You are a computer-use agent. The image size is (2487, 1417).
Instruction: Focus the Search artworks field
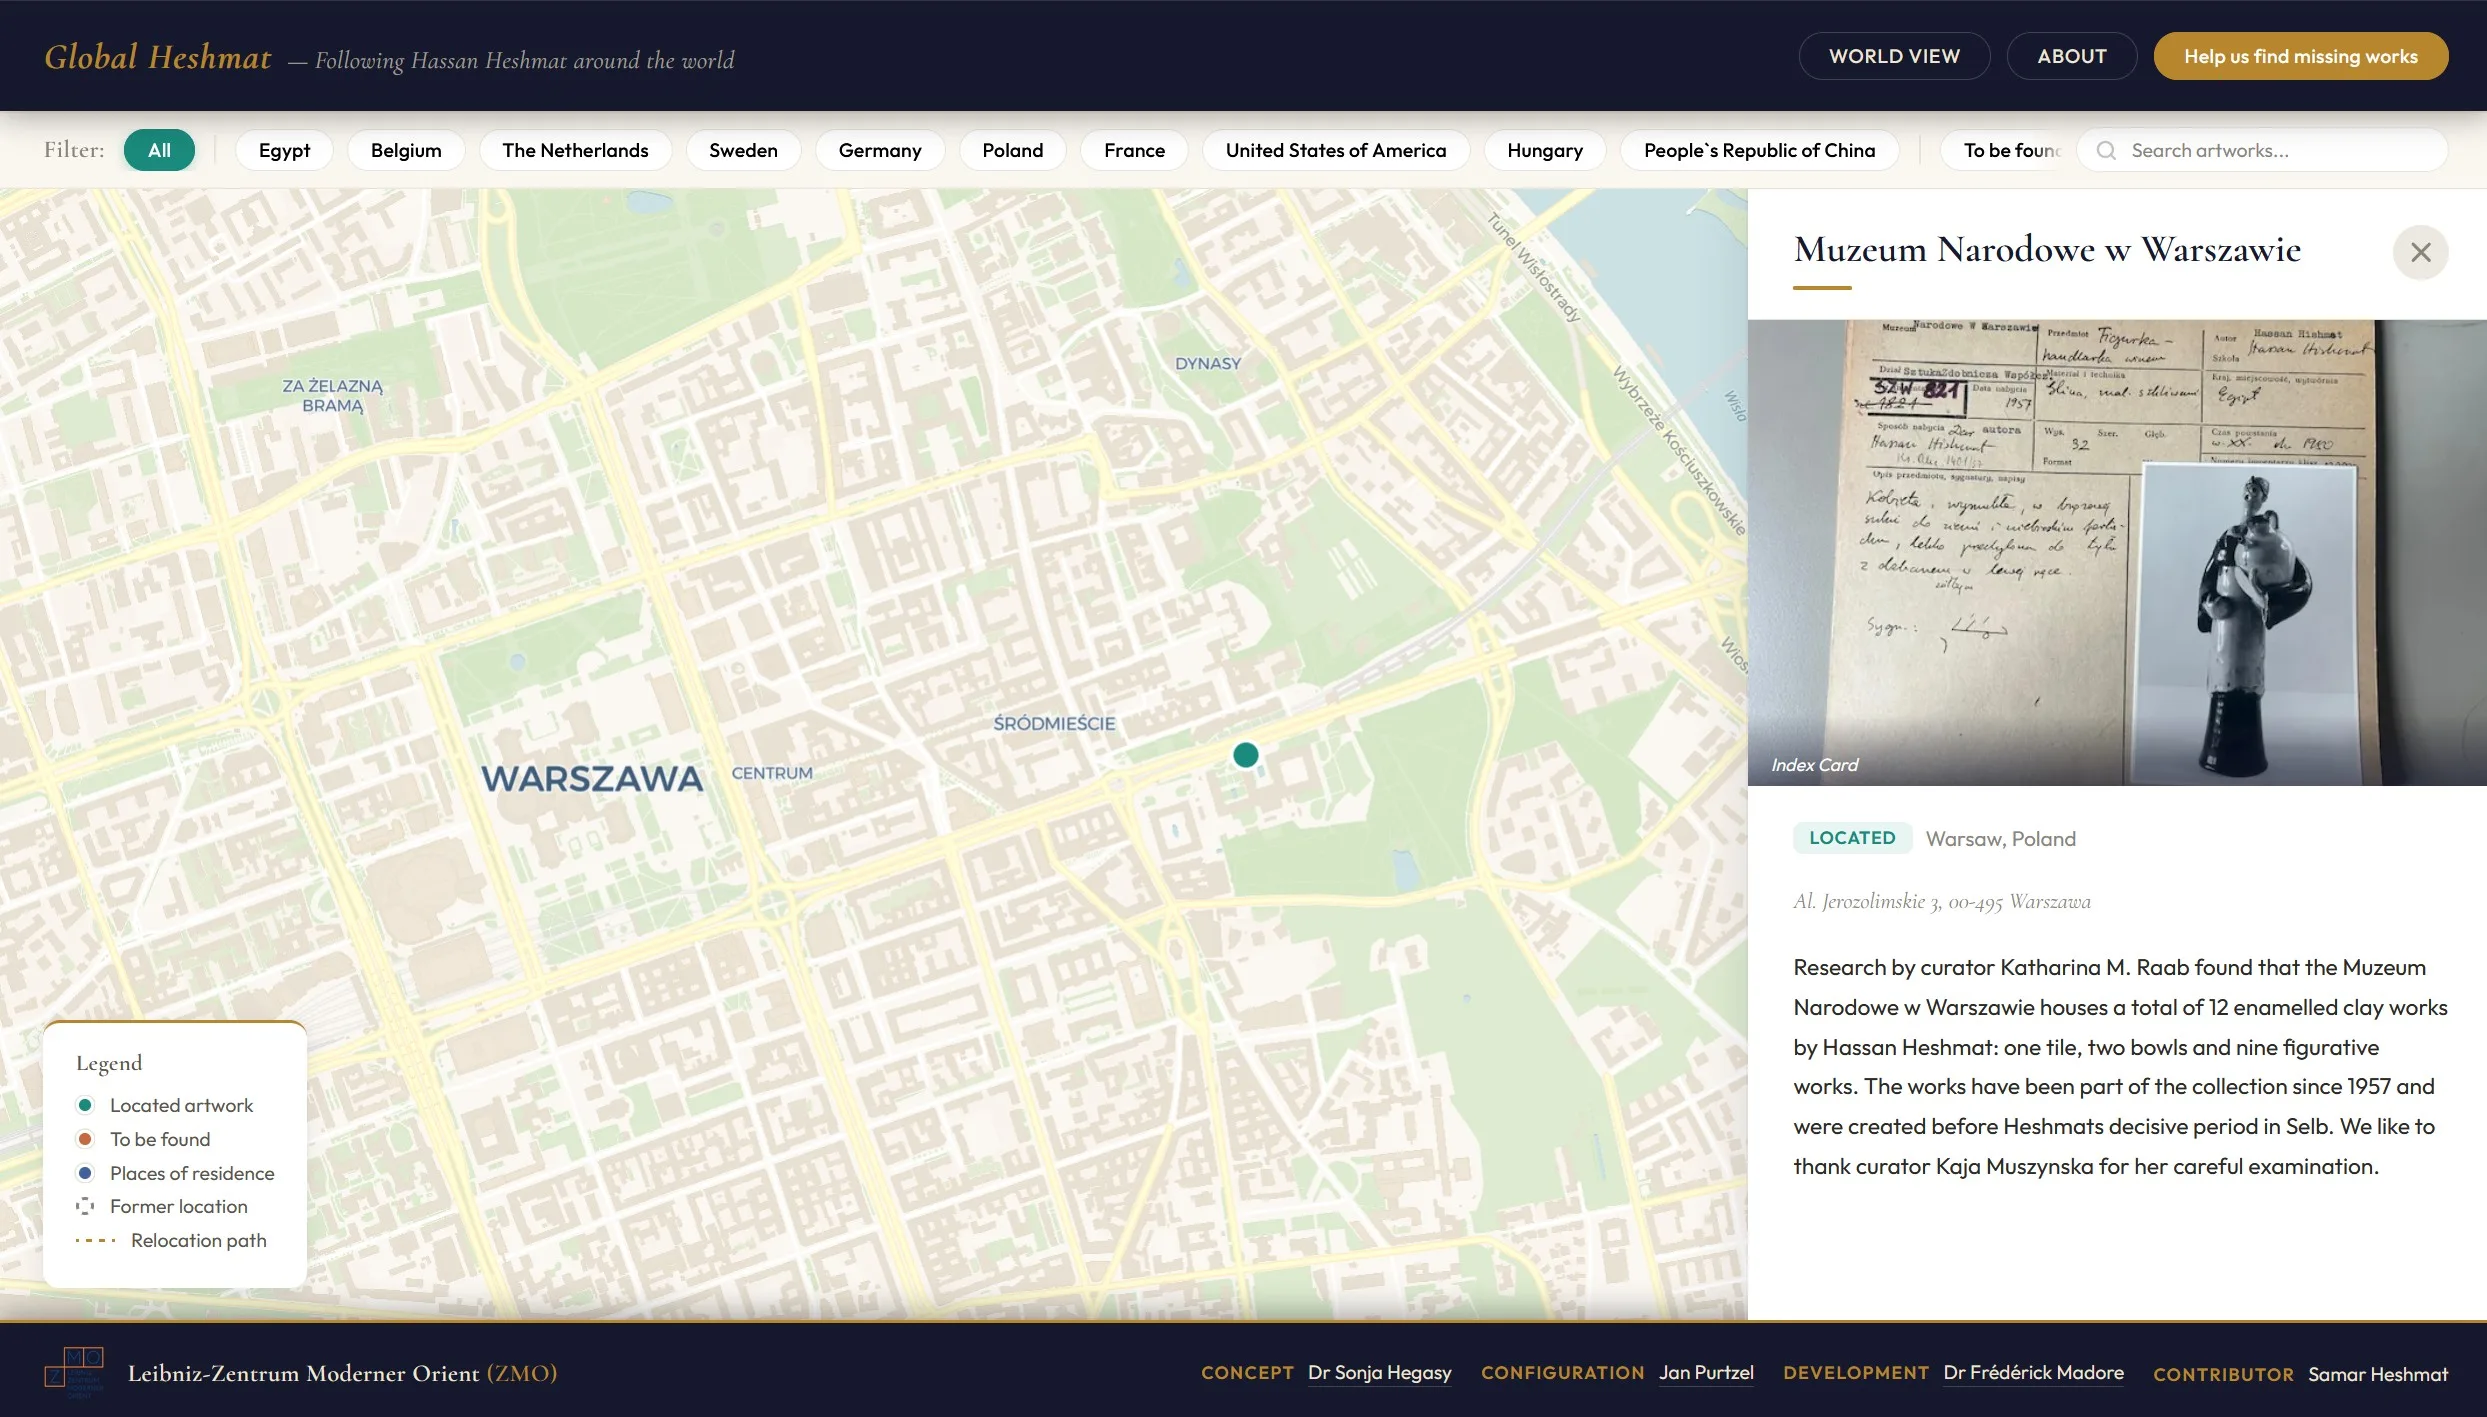[2262, 150]
